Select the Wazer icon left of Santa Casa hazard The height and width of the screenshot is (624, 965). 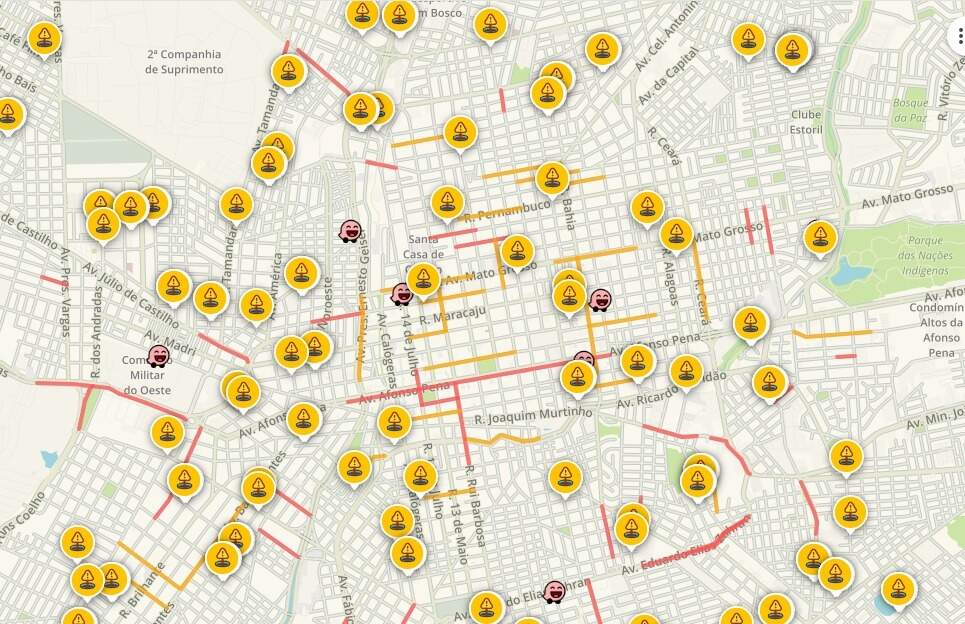[x=402, y=294]
